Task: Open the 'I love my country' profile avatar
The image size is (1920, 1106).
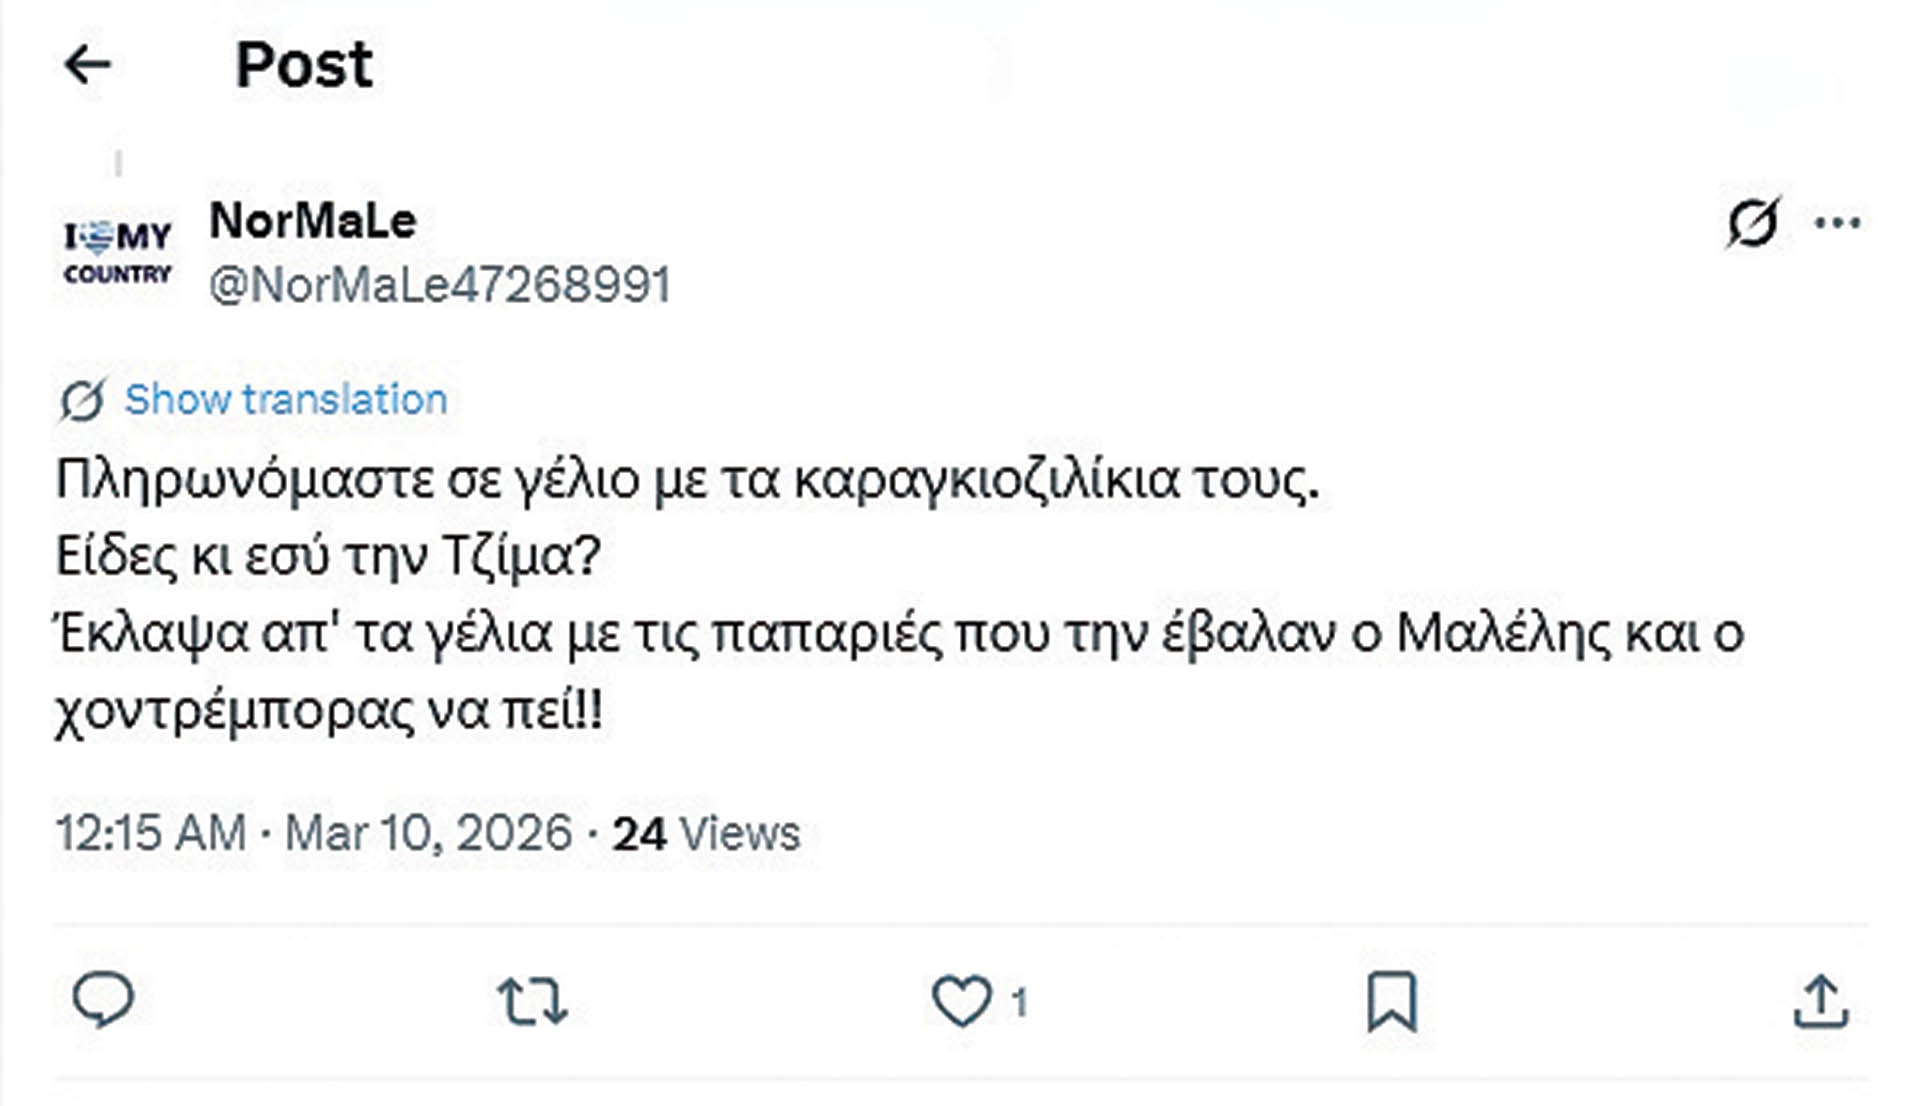Action: (x=117, y=253)
